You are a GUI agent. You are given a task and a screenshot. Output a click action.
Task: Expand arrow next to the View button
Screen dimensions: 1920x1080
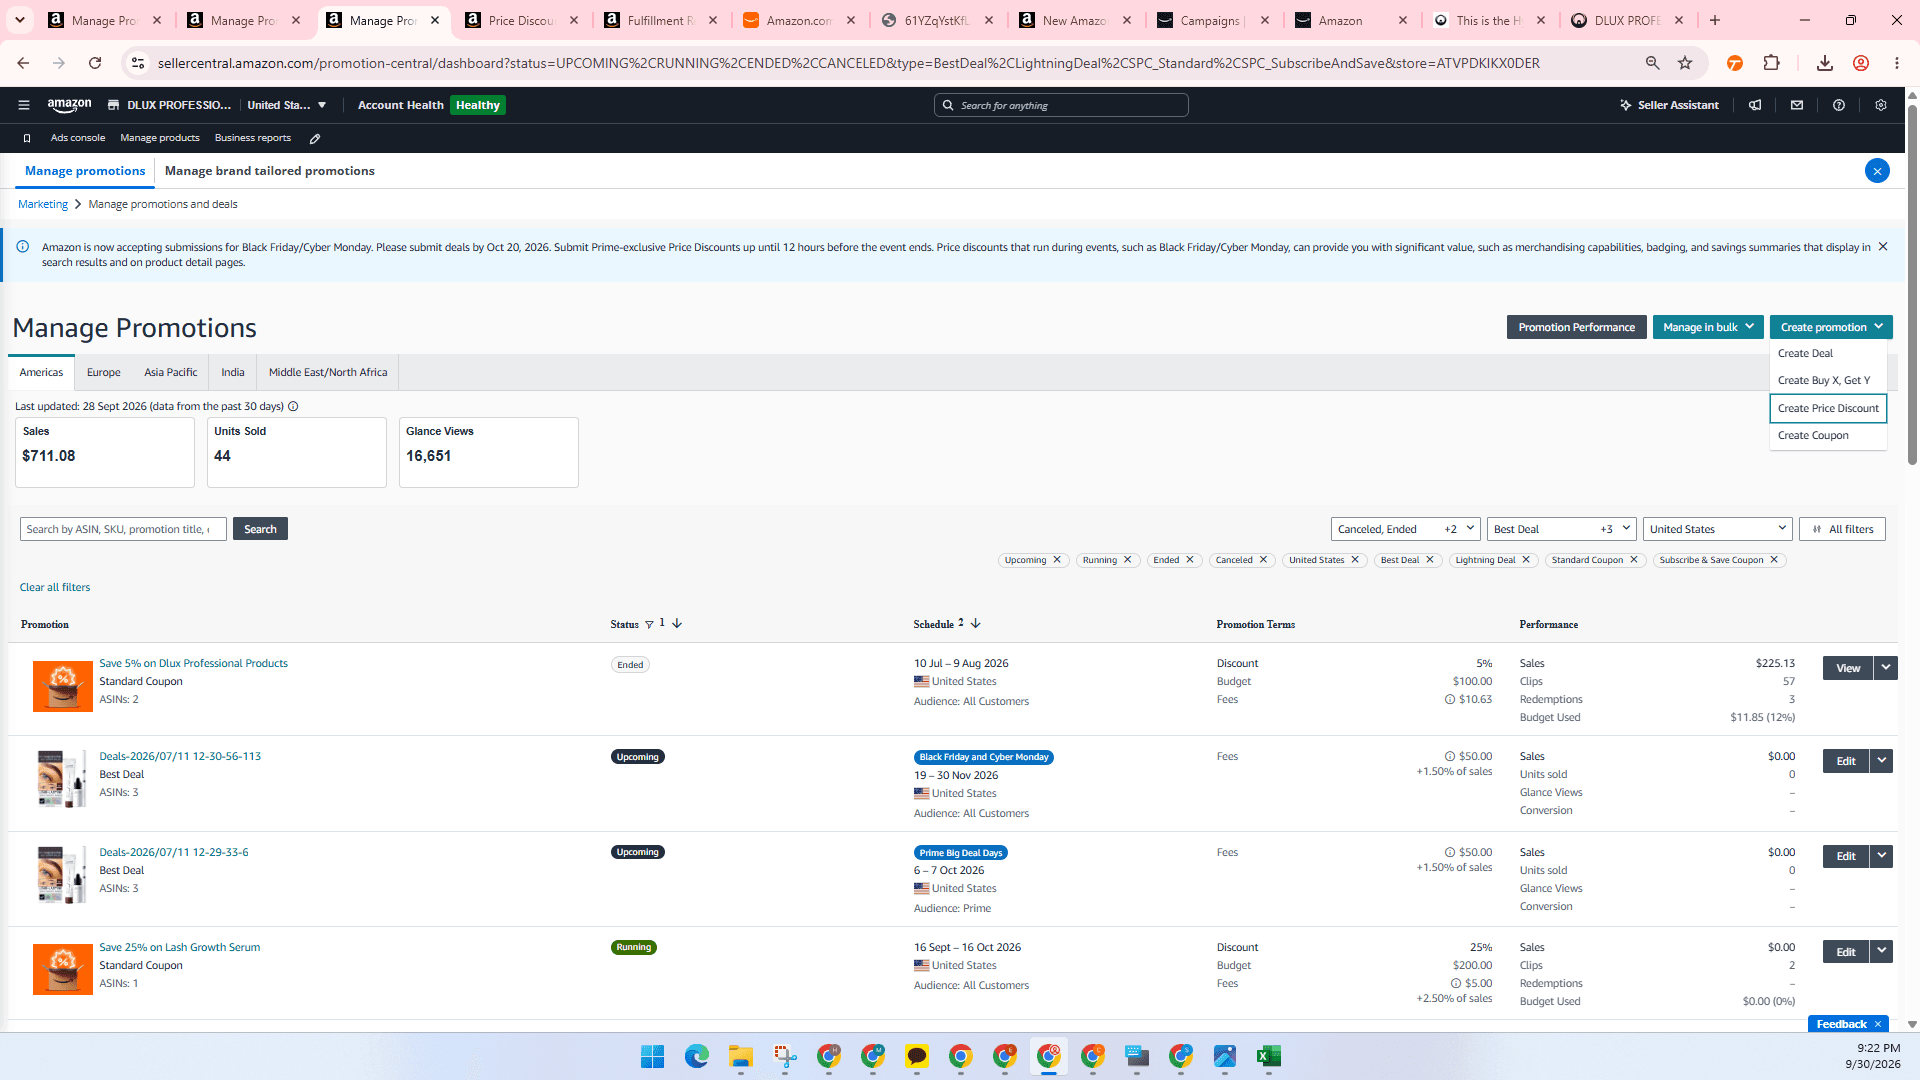click(1886, 668)
